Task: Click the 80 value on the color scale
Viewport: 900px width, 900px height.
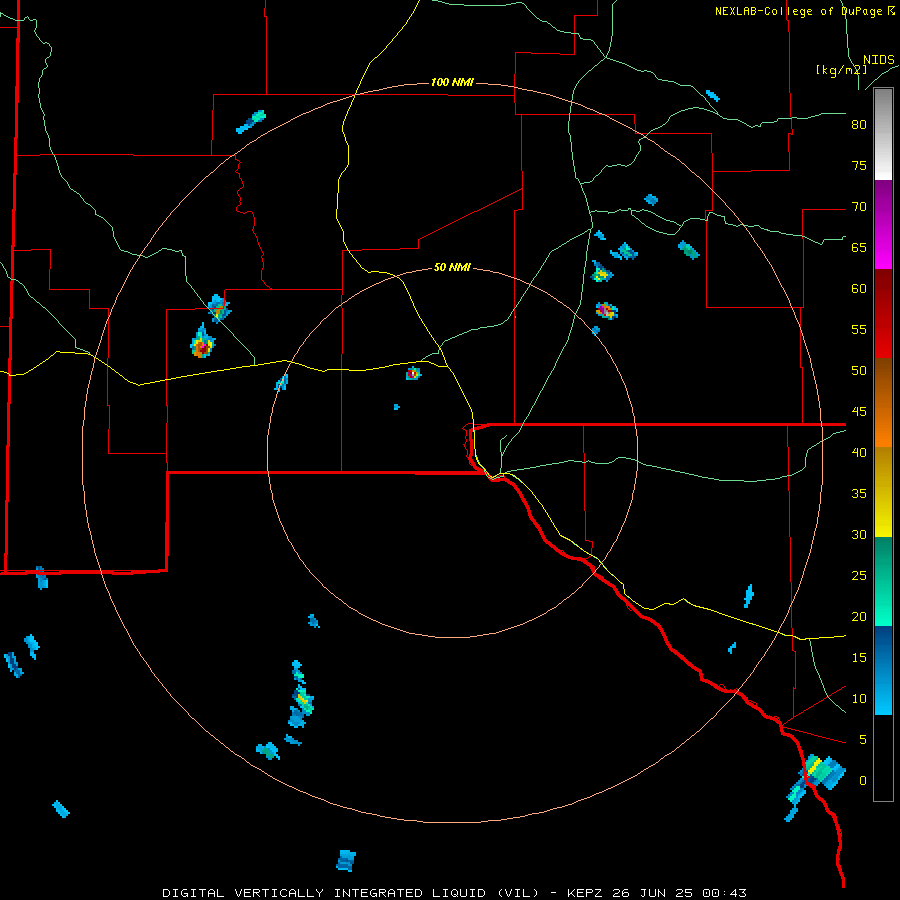Action: 859,125
